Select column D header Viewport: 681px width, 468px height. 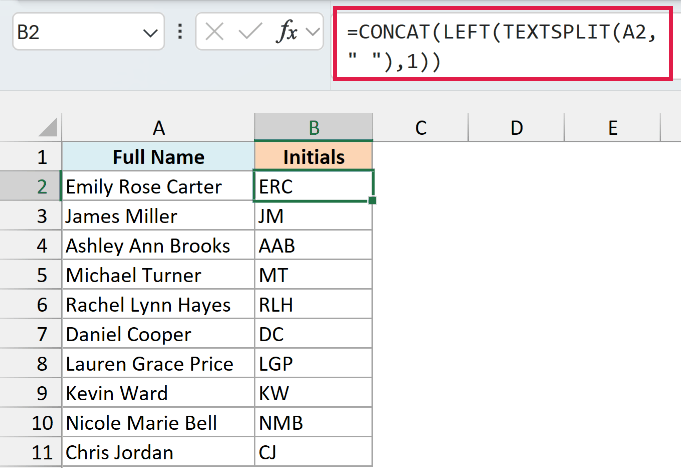coord(516,128)
